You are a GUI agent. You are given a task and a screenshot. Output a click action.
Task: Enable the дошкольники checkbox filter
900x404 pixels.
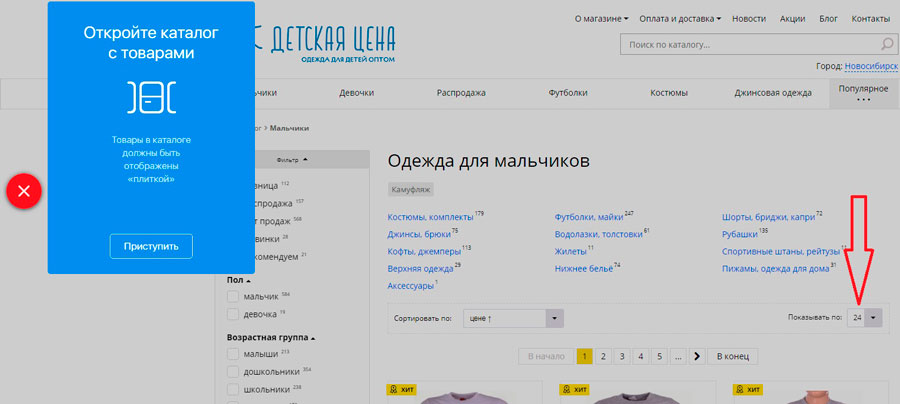[x=233, y=371]
